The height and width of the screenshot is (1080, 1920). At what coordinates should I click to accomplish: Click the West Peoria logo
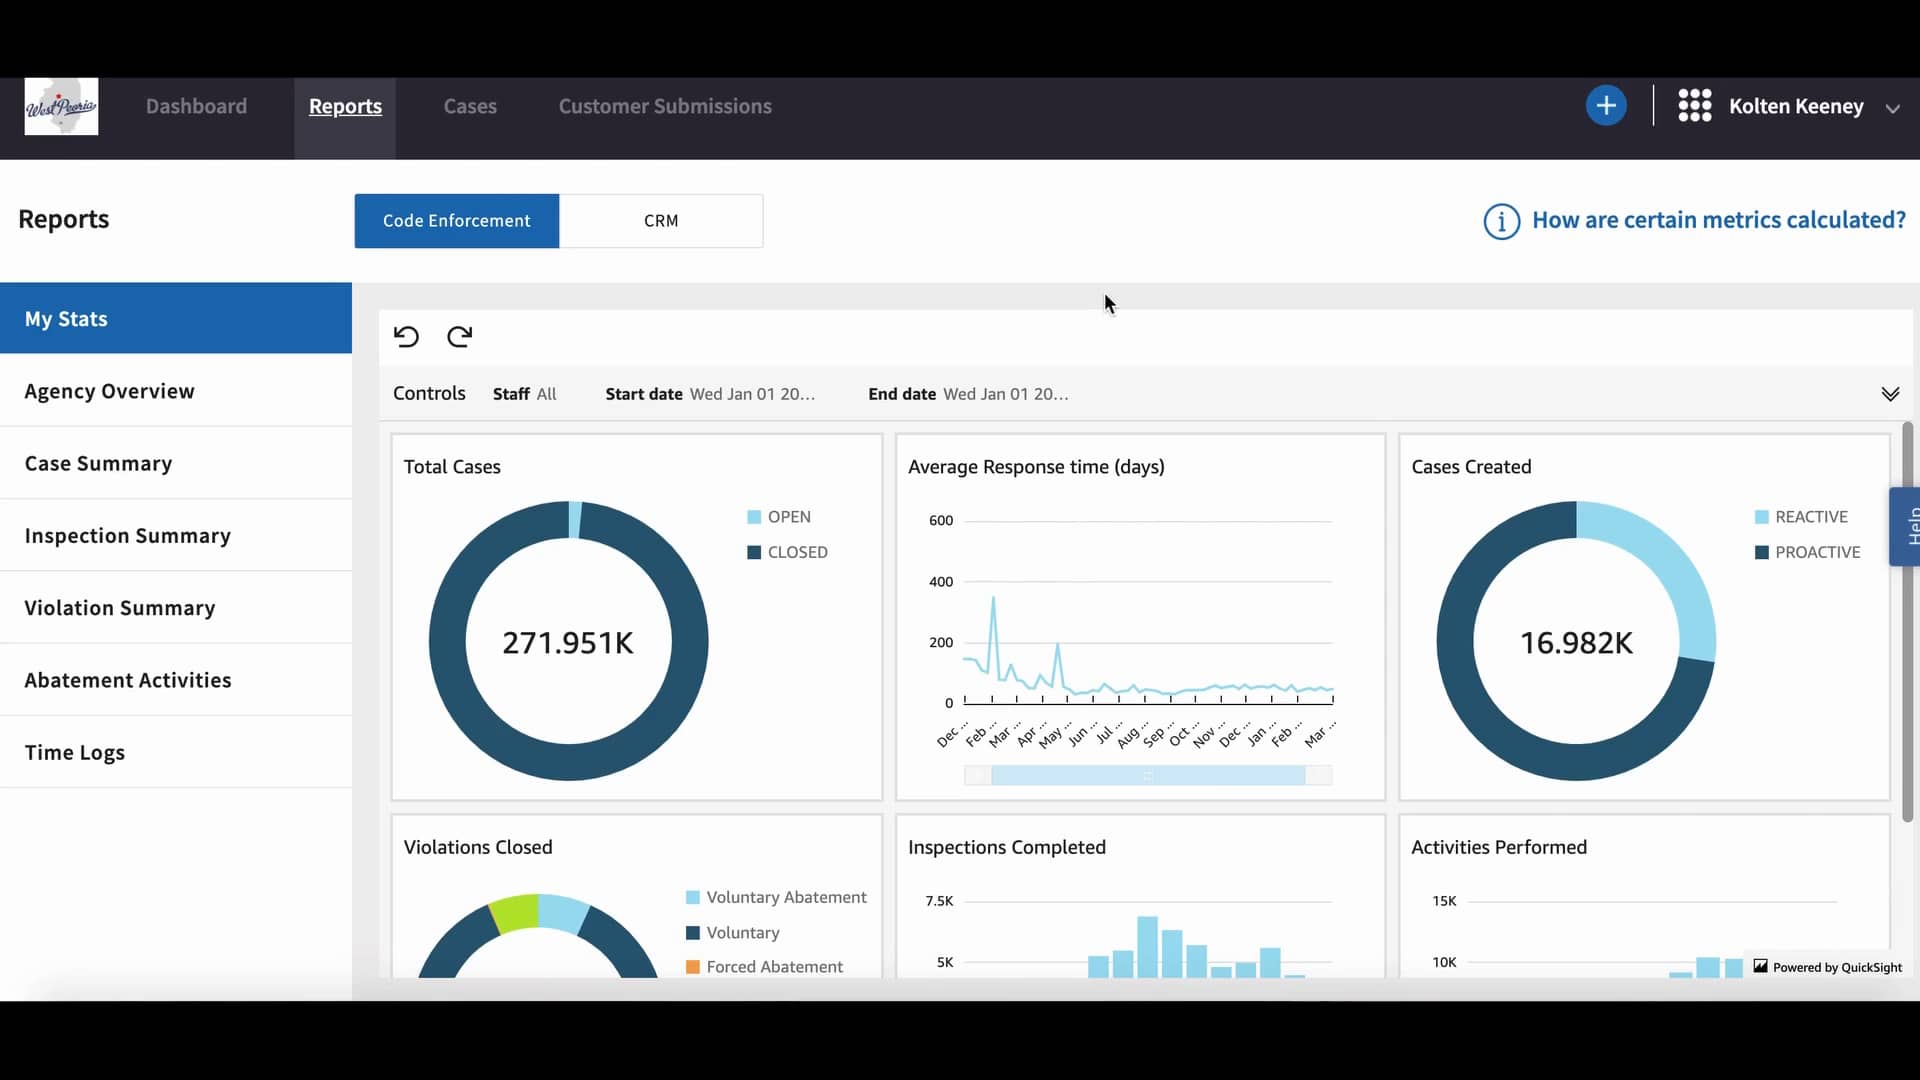point(61,106)
